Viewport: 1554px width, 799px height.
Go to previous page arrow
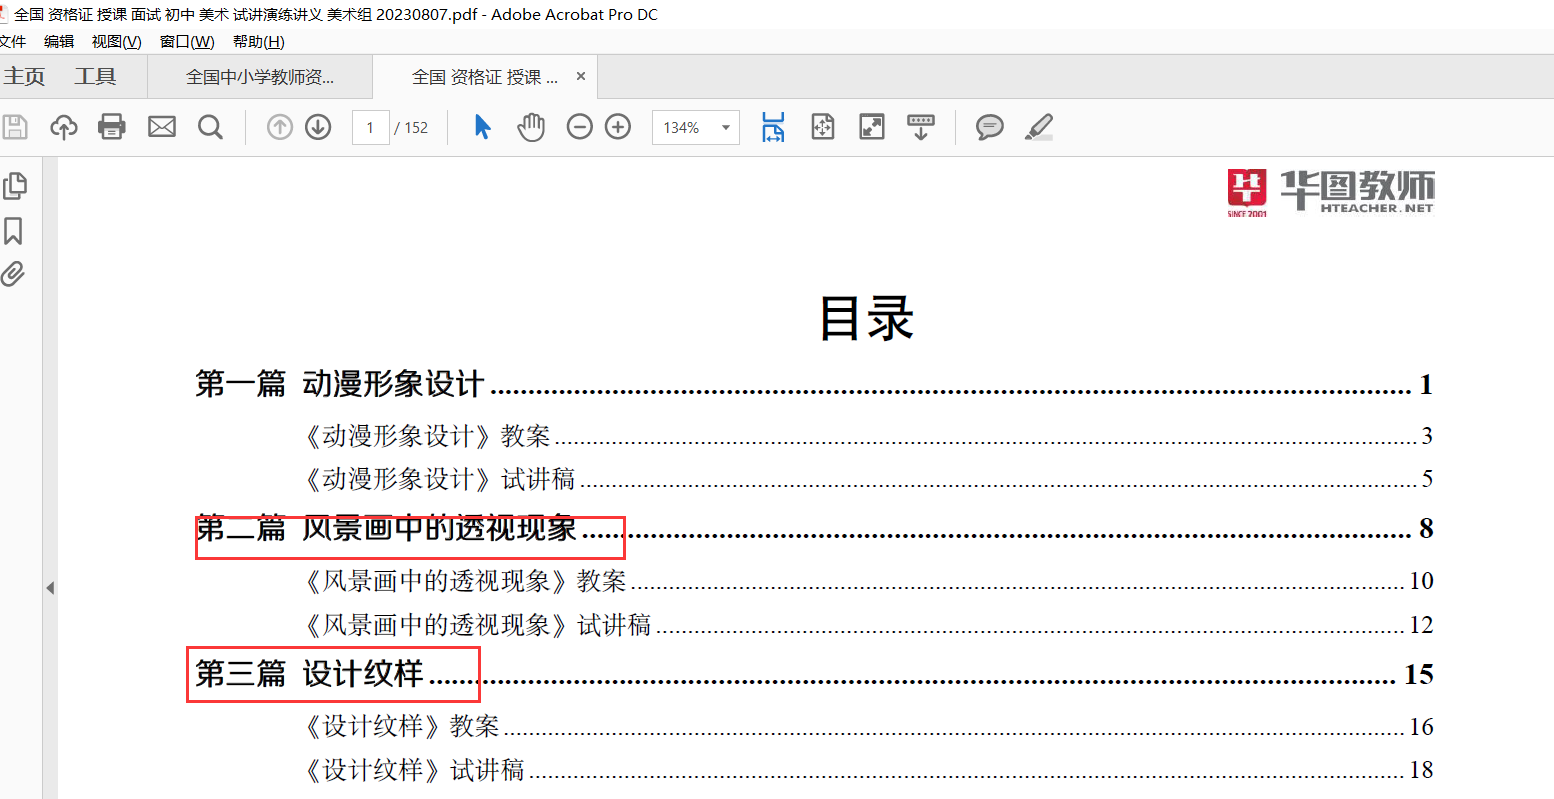point(280,127)
